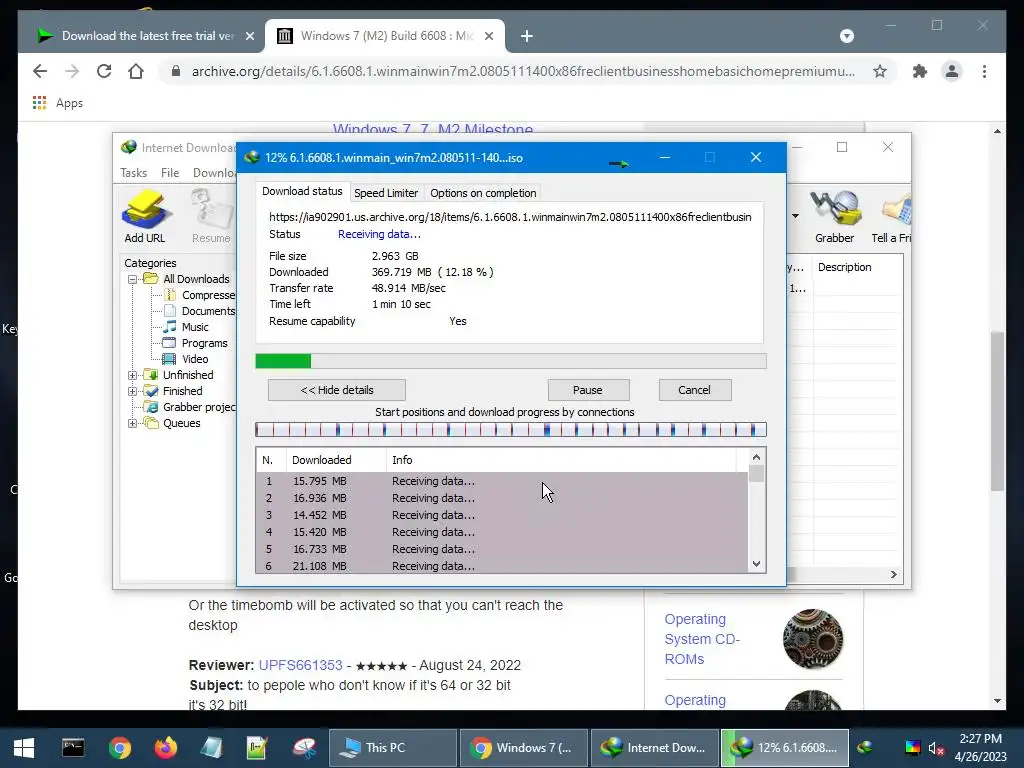Open the Chrome profile avatar

click(952, 71)
